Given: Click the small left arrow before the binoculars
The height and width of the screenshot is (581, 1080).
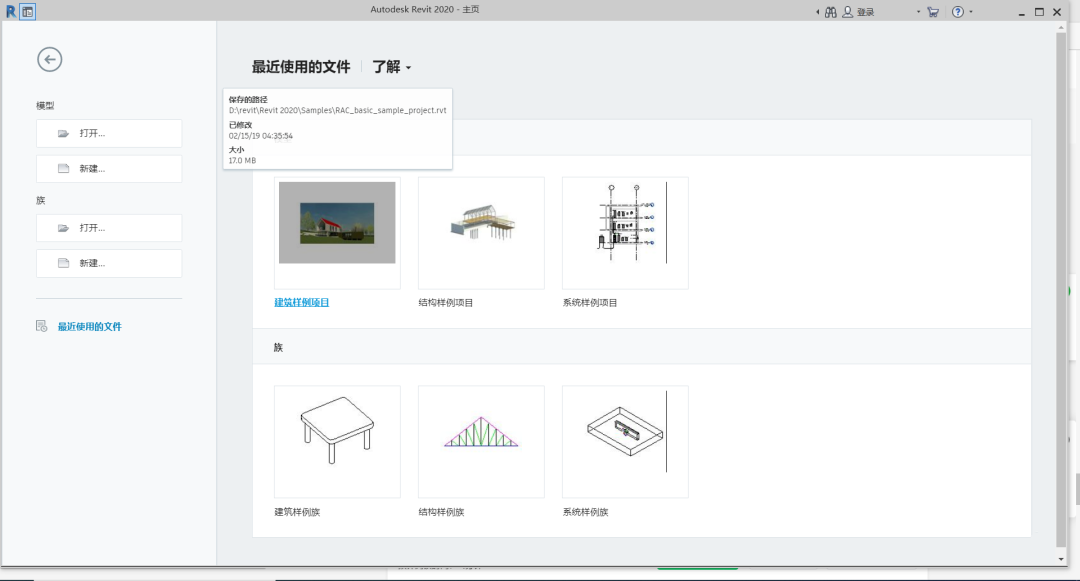Looking at the screenshot, I should 818,12.
